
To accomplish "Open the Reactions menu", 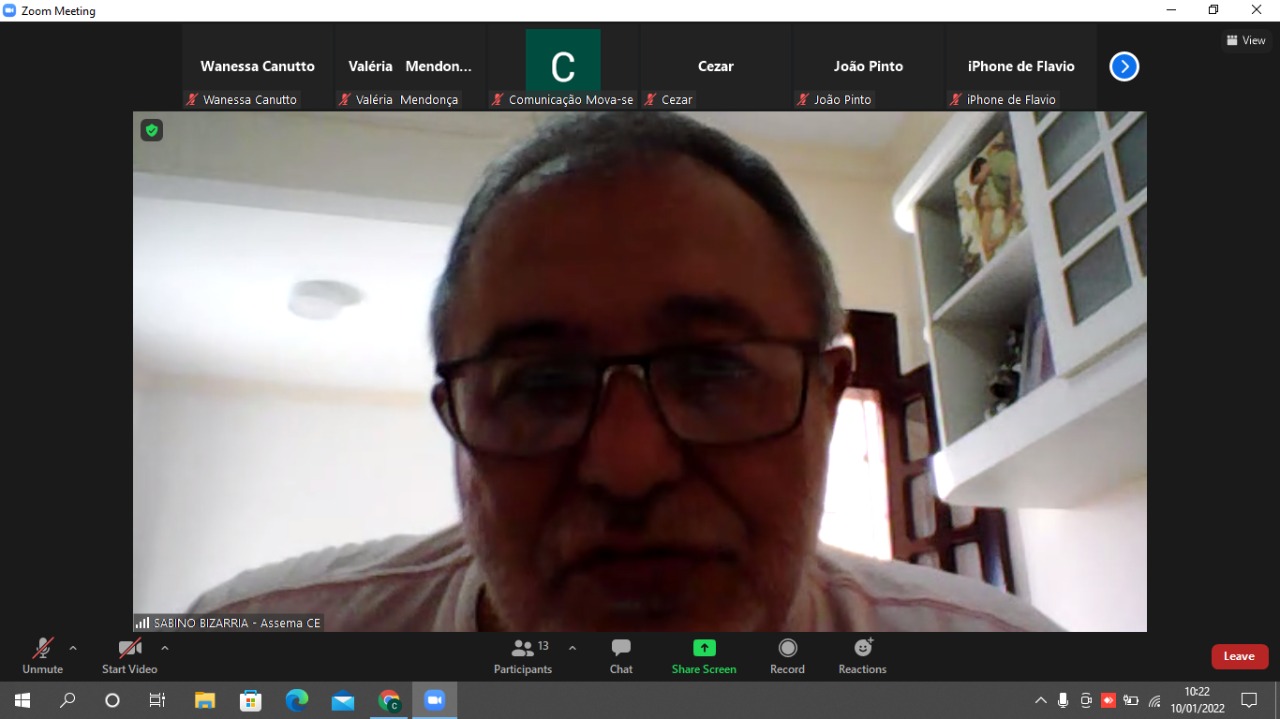I will (862, 656).
